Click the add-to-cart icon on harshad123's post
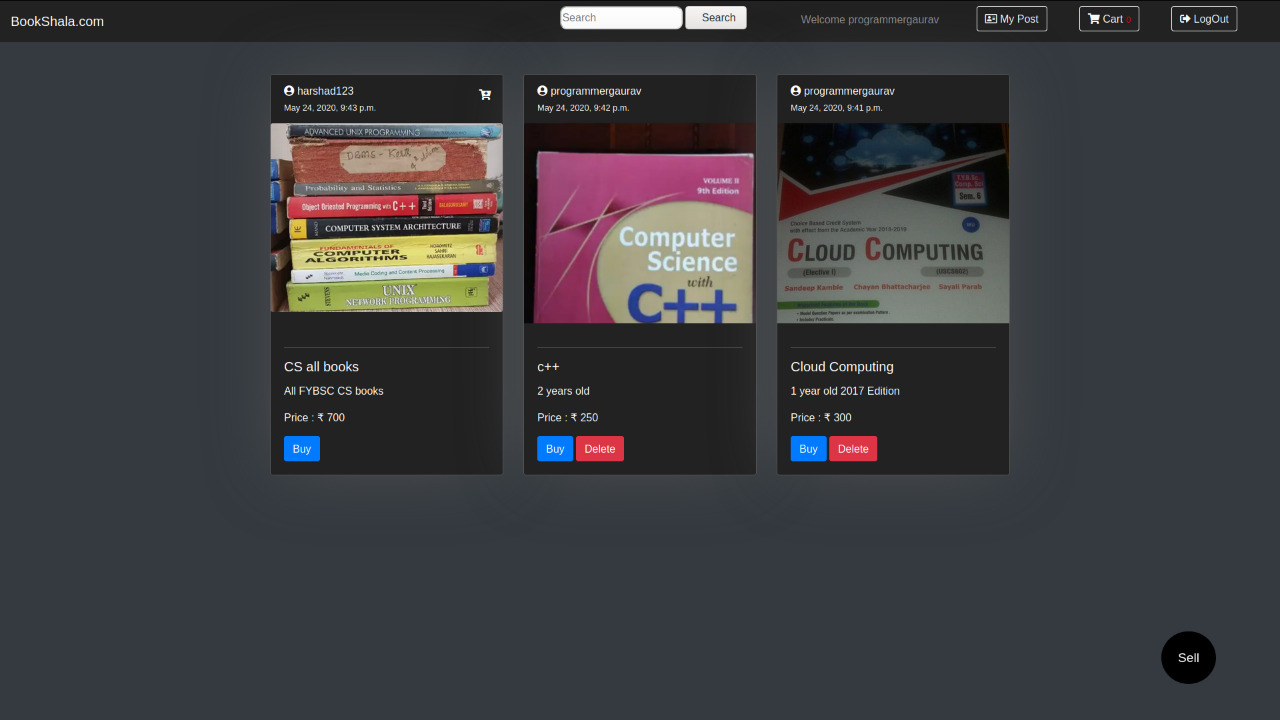 click(x=485, y=95)
